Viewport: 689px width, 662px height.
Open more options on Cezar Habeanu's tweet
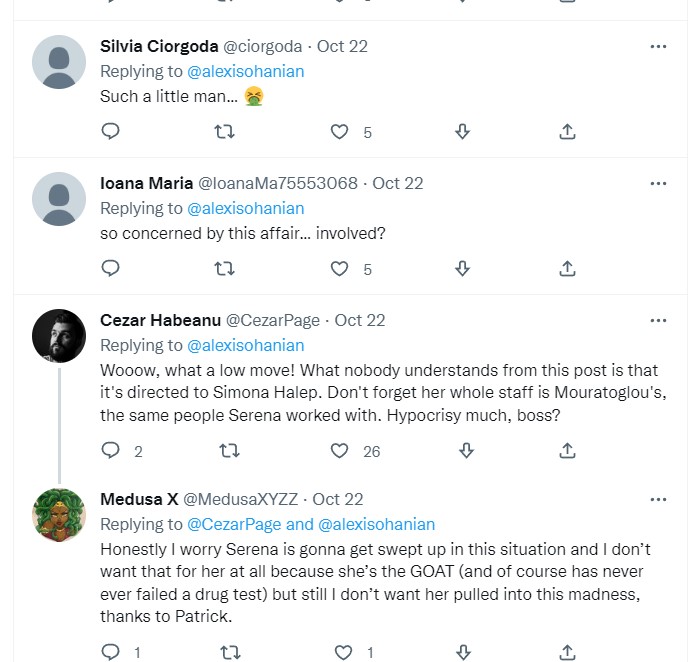(658, 320)
